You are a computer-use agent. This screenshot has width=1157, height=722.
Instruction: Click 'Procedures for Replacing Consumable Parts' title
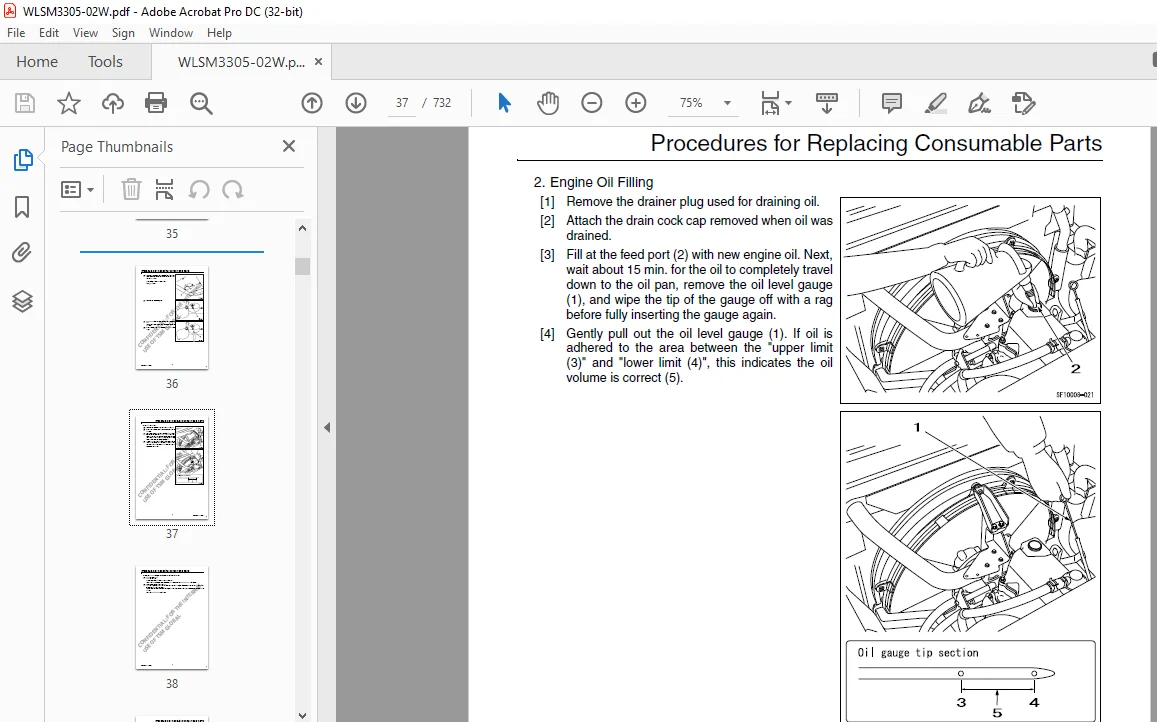tap(876, 143)
